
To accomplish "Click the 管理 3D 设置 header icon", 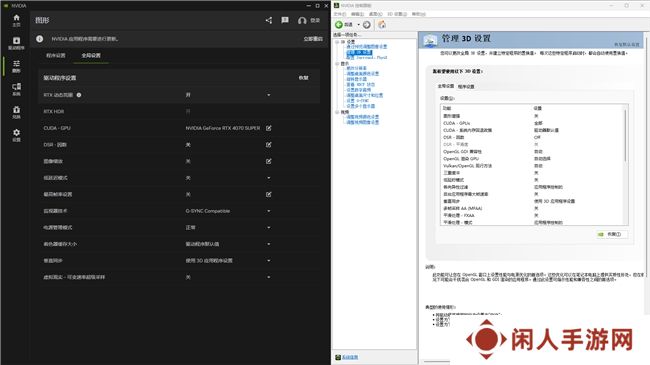I will pyautogui.click(x=430, y=40).
